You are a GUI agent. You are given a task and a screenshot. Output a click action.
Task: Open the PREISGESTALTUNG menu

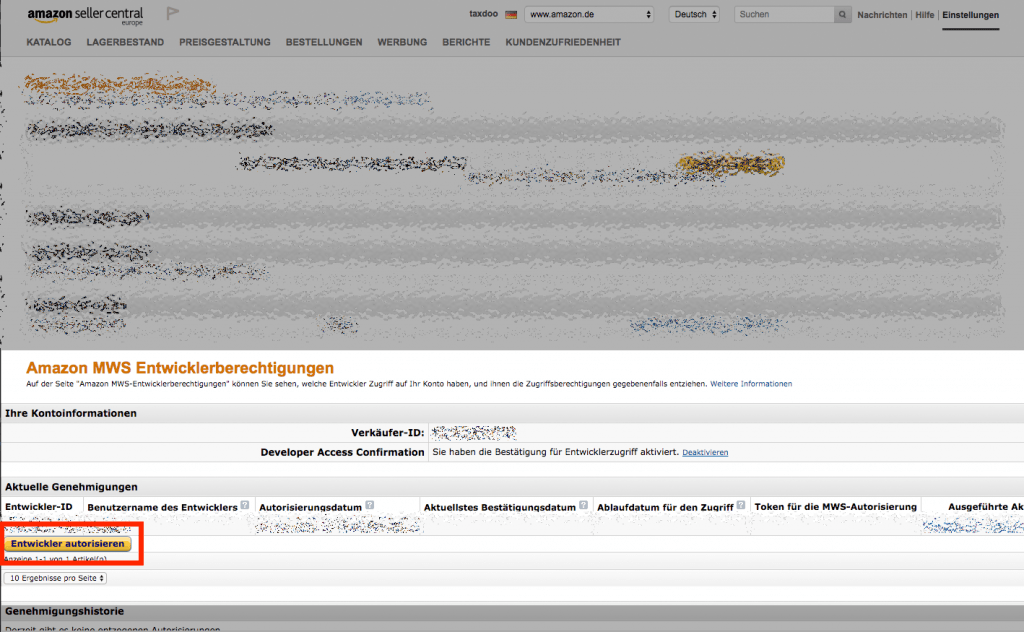(x=225, y=42)
